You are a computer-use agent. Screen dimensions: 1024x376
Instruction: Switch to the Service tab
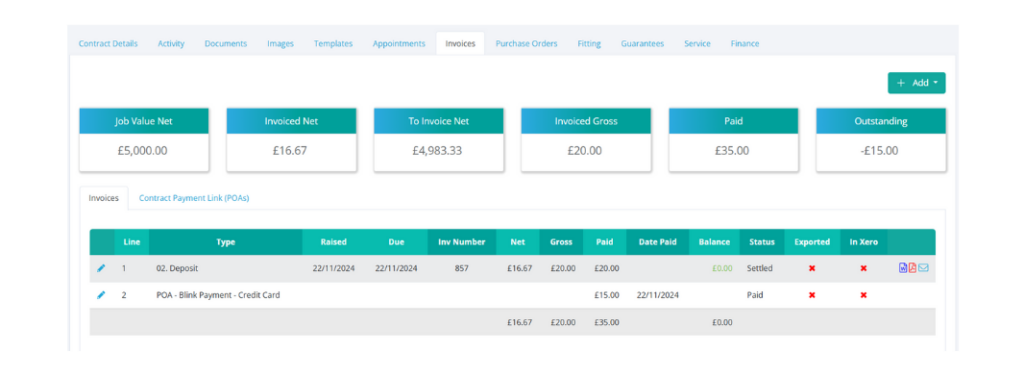click(x=697, y=44)
